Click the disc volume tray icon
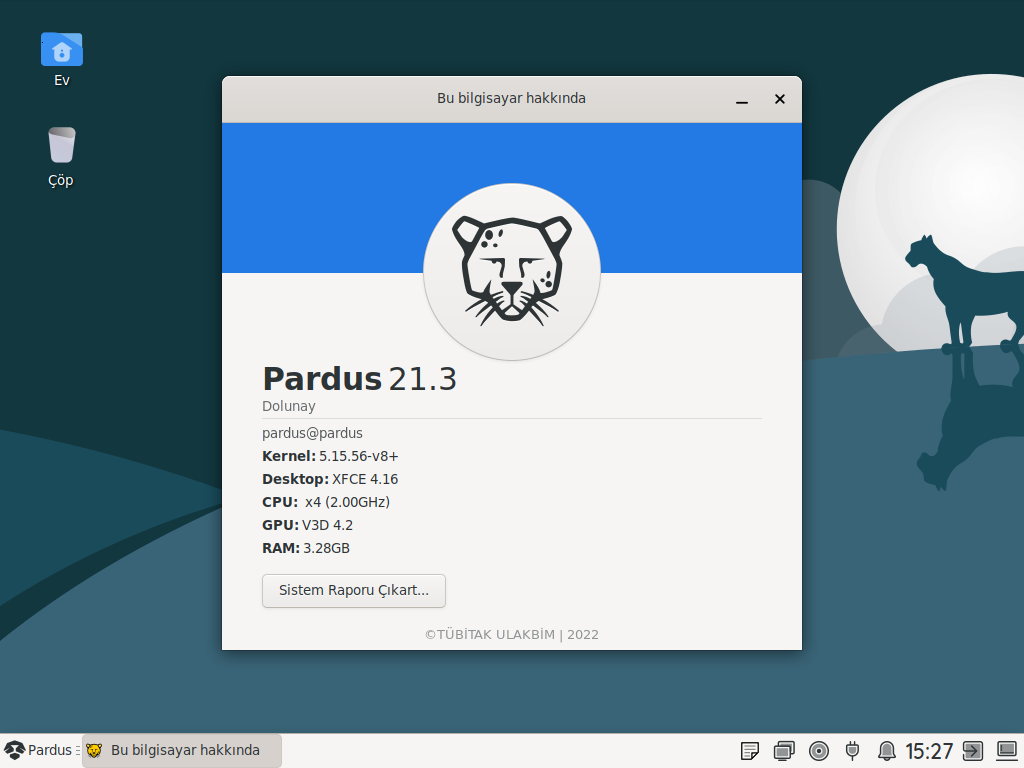The height and width of the screenshot is (768, 1024). point(819,751)
